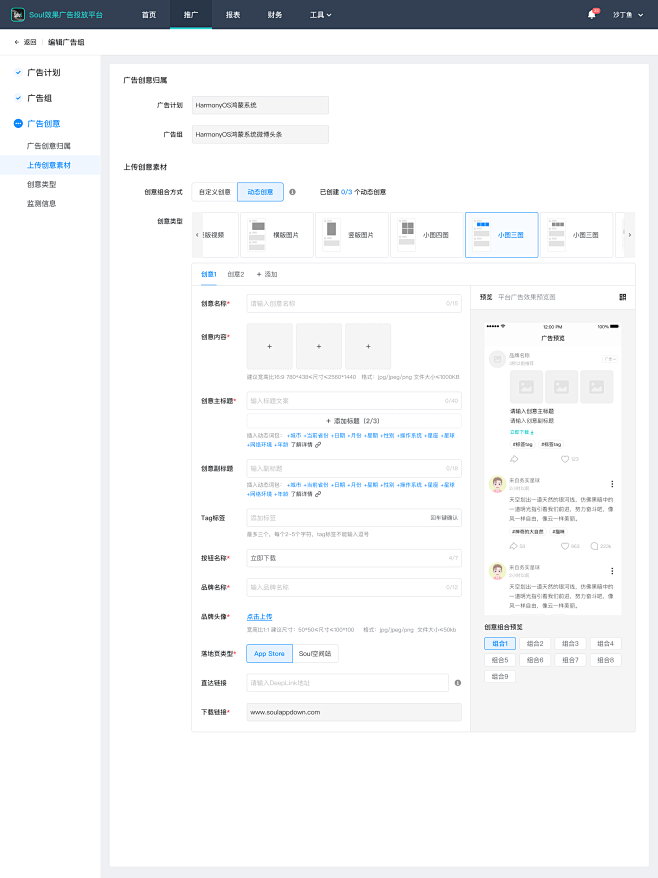The width and height of the screenshot is (658, 878).
Task: Open the 广告 tag dropdown in preview
Action: click(610, 359)
